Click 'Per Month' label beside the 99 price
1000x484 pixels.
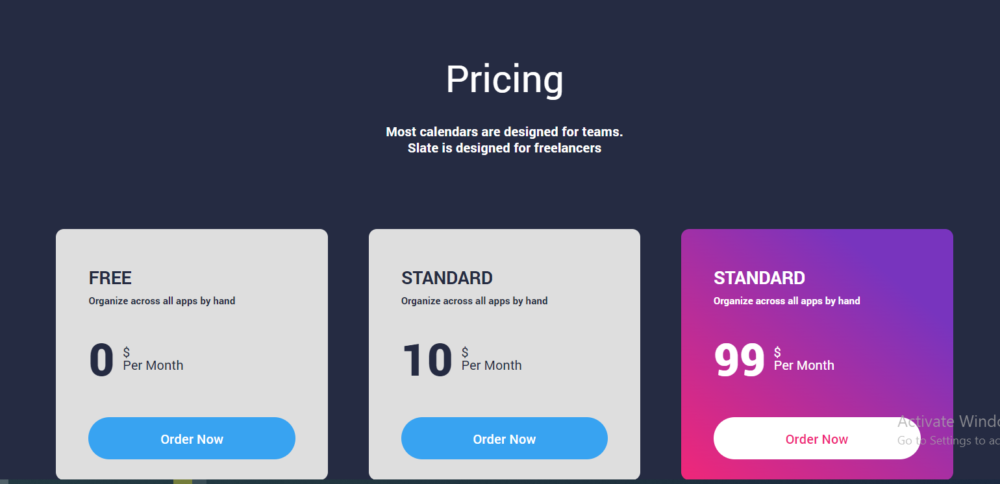coord(804,365)
